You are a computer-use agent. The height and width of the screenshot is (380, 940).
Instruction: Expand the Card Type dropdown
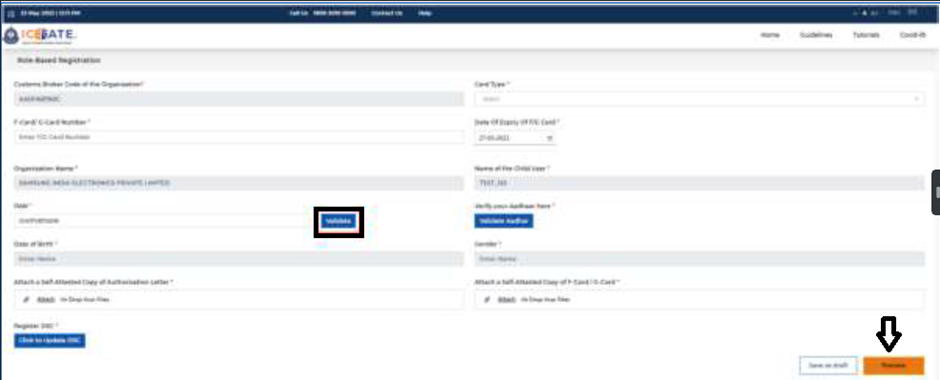click(699, 99)
